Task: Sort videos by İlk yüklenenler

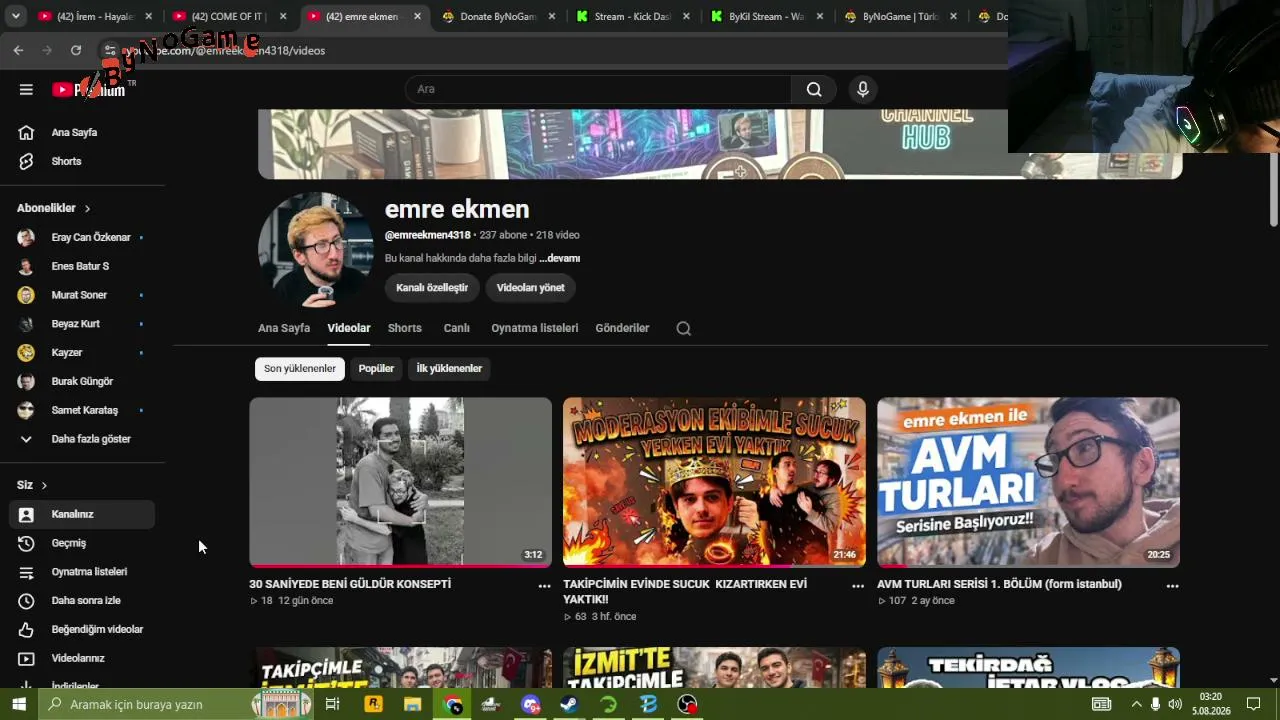Action: click(x=449, y=369)
